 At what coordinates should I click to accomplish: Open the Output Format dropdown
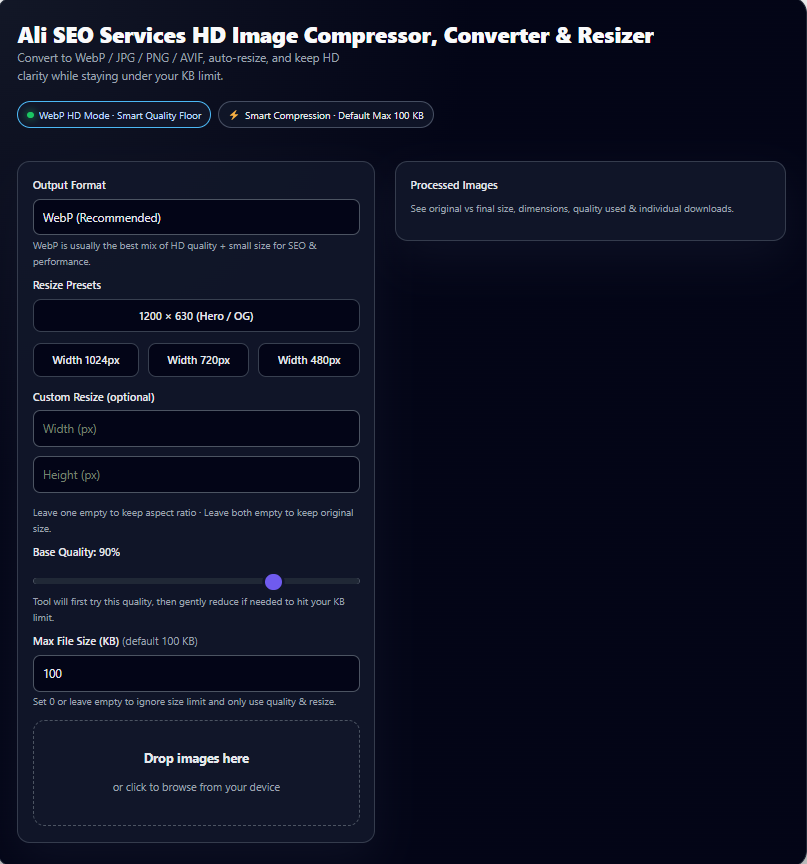(x=196, y=217)
